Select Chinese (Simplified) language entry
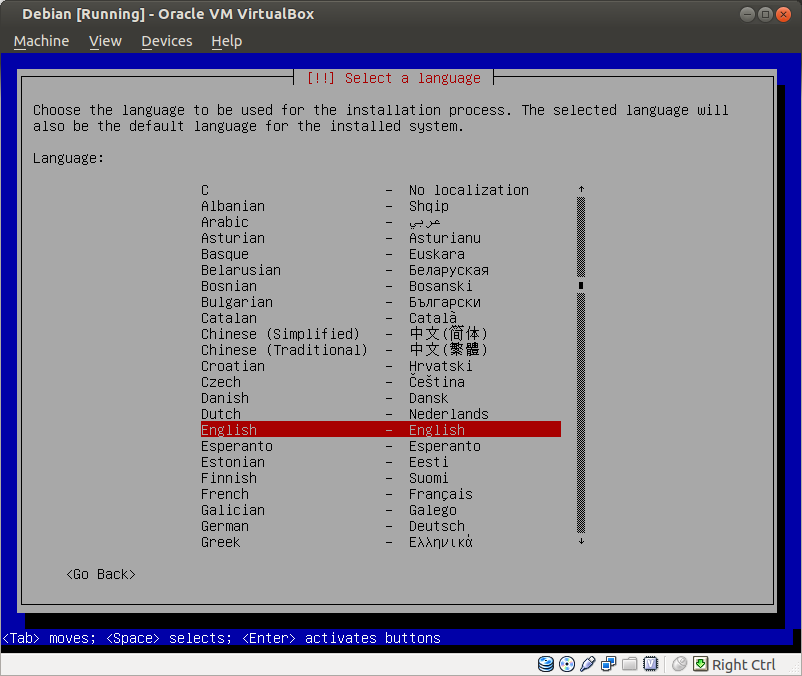 (280, 334)
